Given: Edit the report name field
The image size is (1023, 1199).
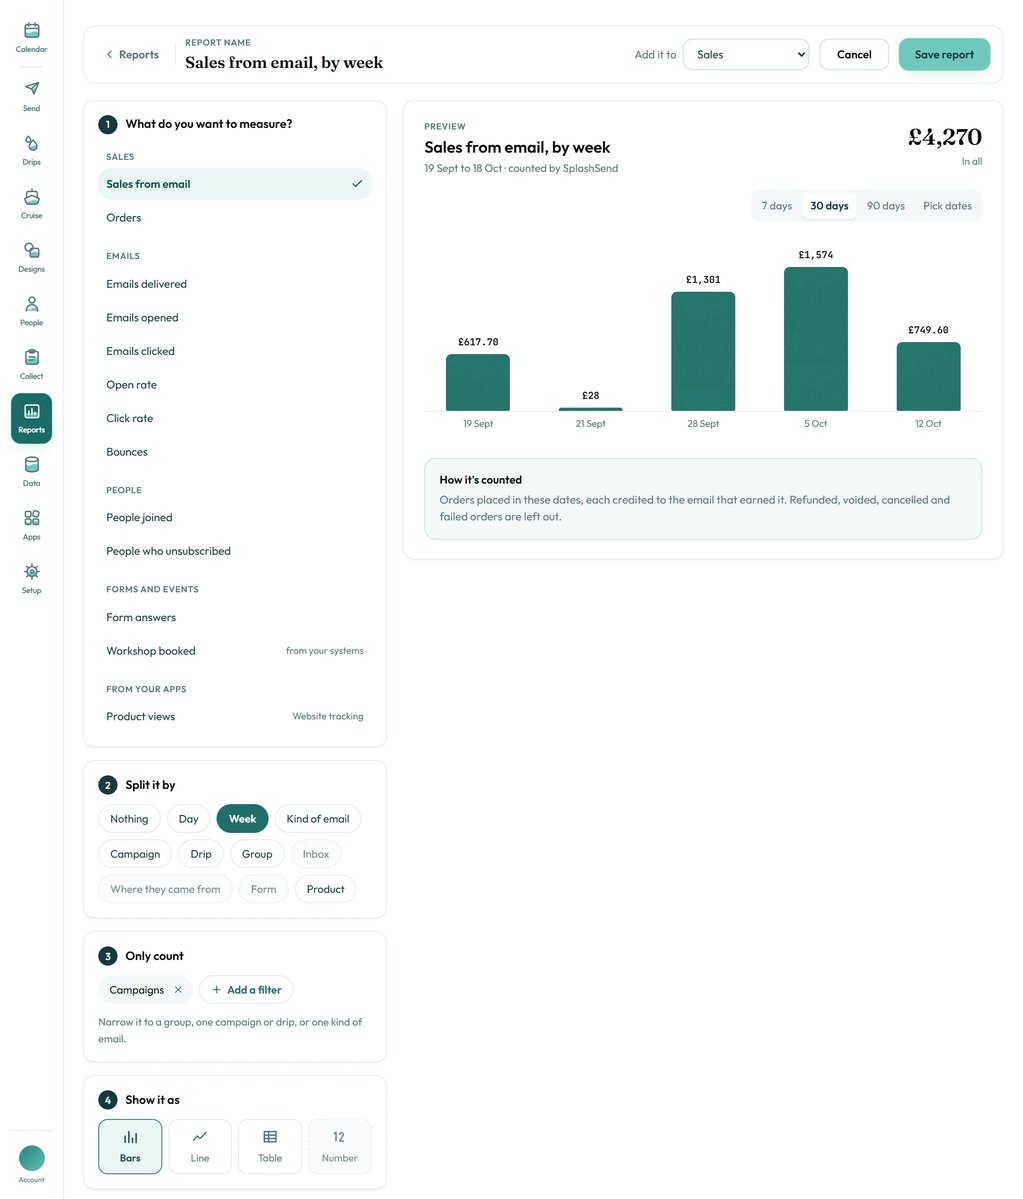Looking at the screenshot, I should [x=284, y=63].
